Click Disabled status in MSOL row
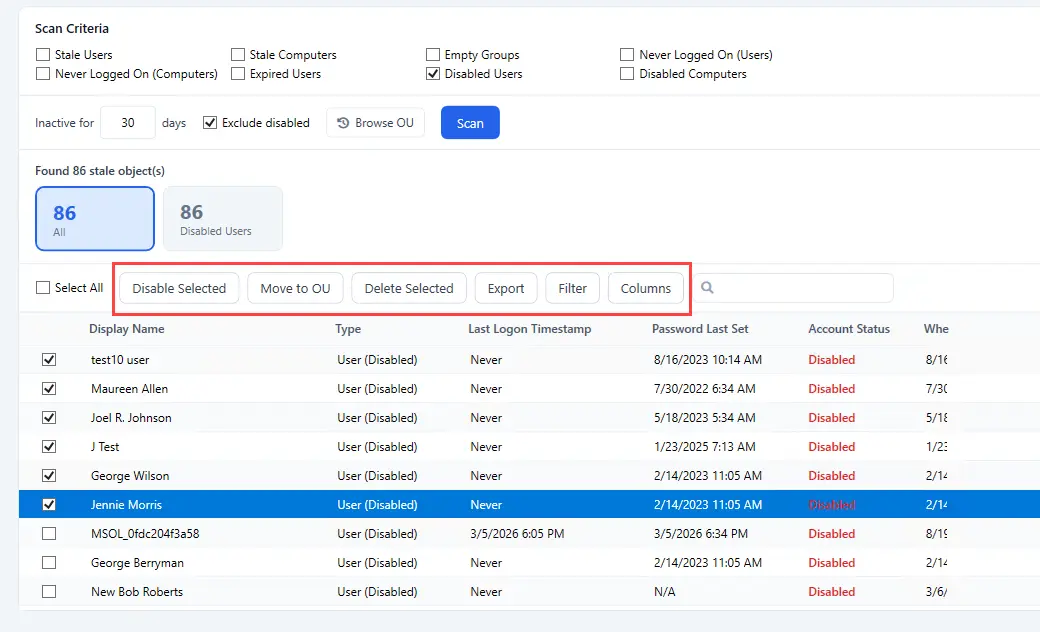1040x632 pixels. coord(832,533)
